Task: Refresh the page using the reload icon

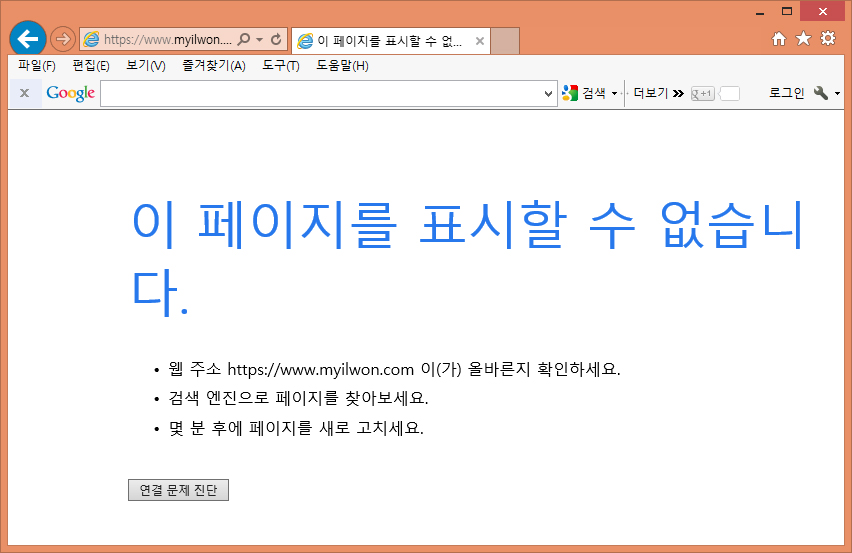Action: 276,40
